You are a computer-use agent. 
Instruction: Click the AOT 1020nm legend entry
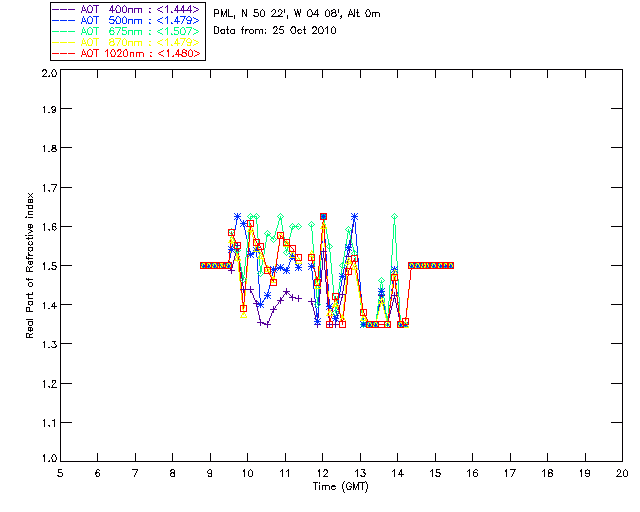[x=127, y=53]
